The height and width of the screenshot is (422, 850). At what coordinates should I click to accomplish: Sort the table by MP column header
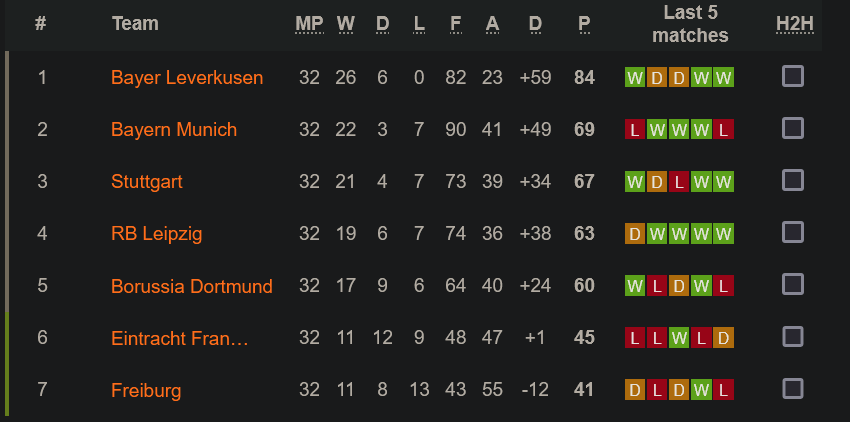click(x=309, y=24)
